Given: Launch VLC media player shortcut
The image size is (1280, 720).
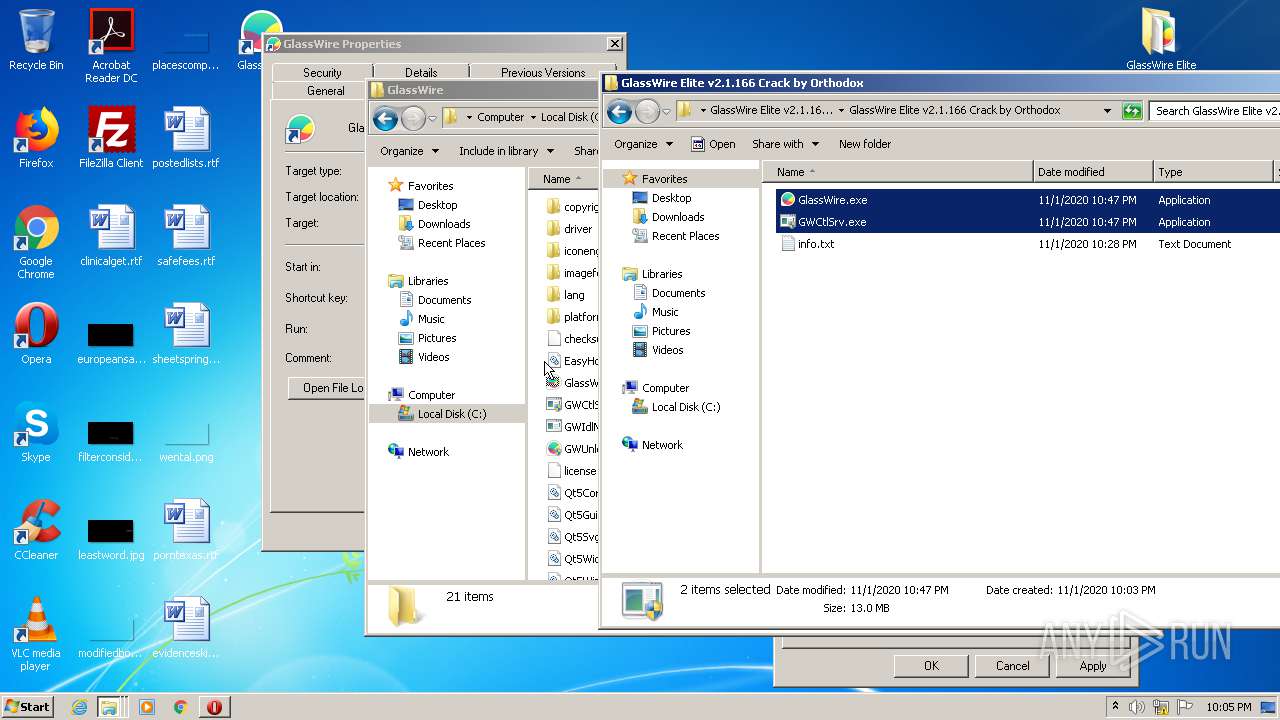Looking at the screenshot, I should (36, 634).
